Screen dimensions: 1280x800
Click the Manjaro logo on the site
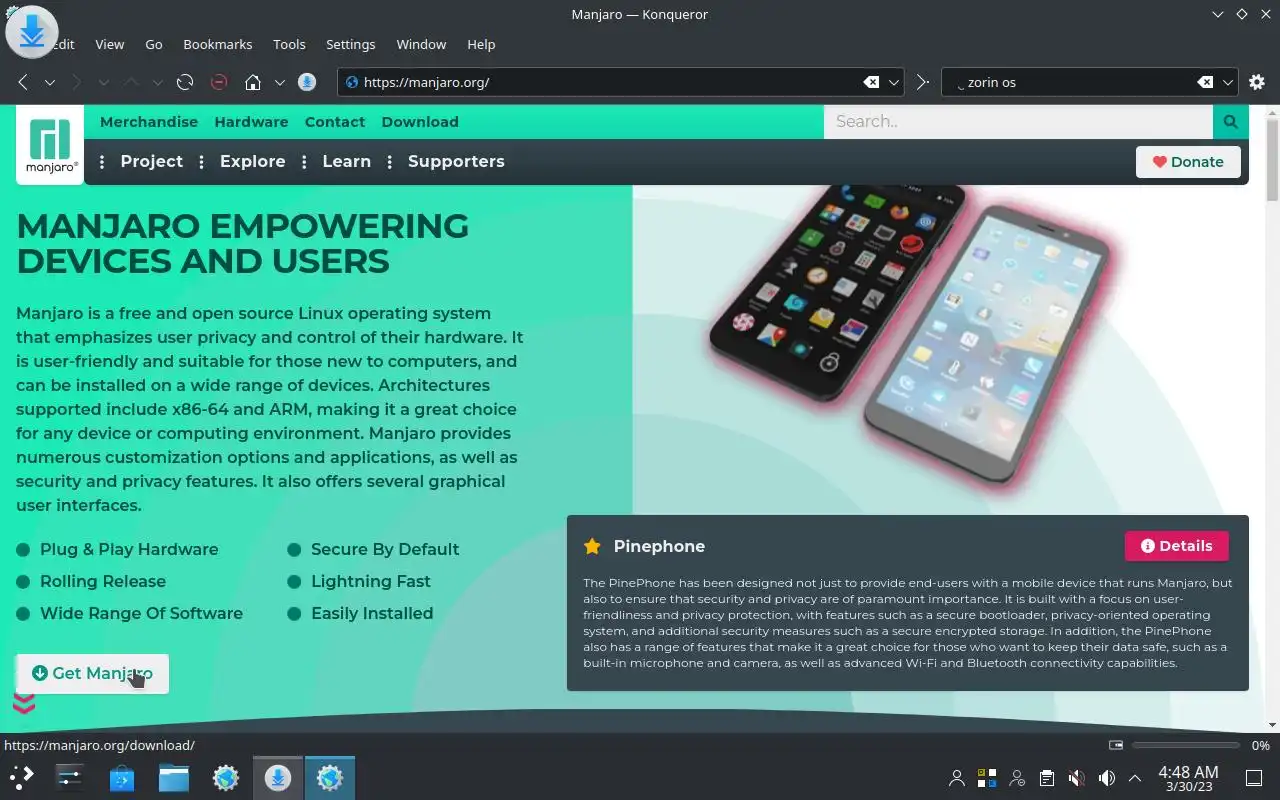click(50, 146)
